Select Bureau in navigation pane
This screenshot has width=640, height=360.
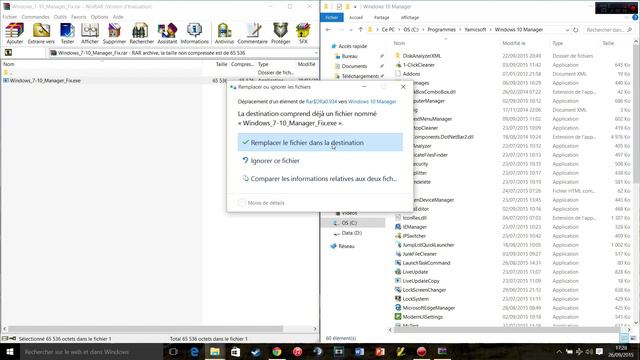(x=349, y=56)
